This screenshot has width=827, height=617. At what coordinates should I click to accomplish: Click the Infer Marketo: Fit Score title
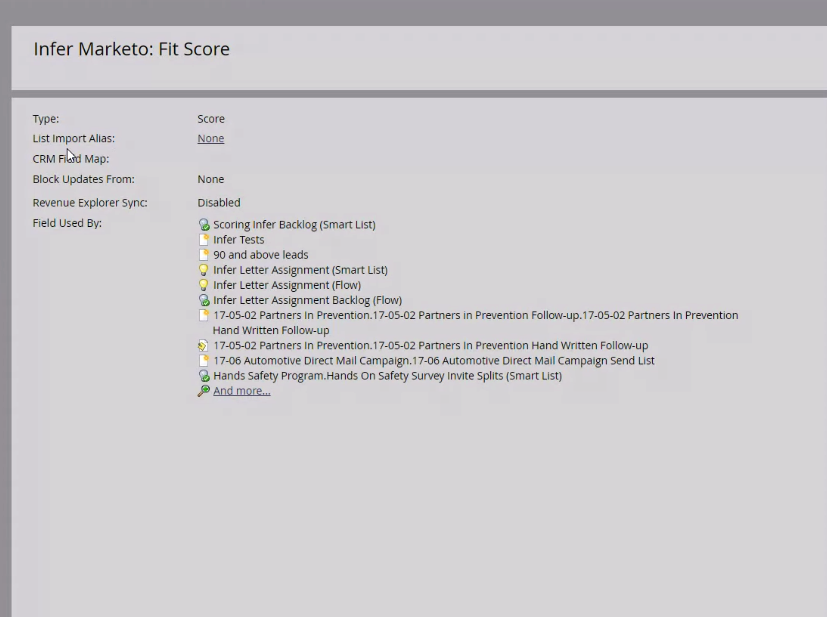click(131, 49)
